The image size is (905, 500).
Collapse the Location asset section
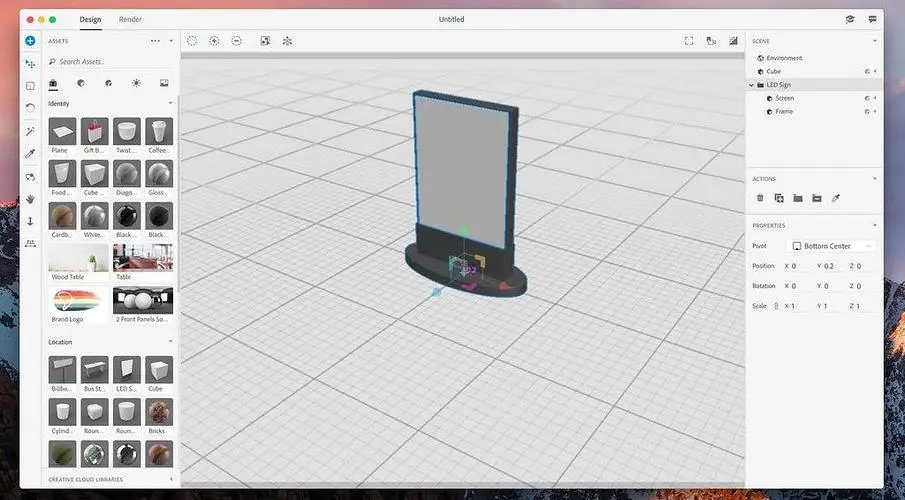click(x=170, y=342)
